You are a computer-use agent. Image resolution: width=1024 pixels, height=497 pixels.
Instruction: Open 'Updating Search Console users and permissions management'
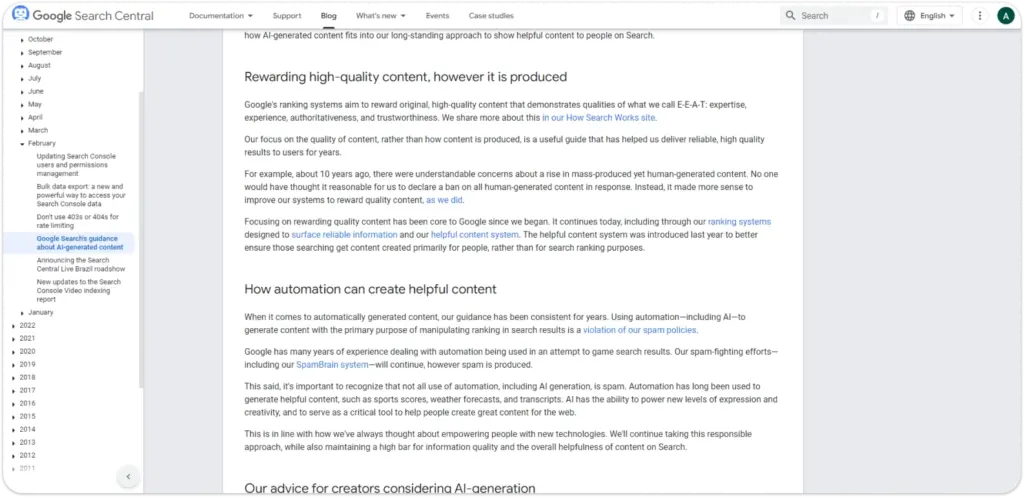click(76, 165)
